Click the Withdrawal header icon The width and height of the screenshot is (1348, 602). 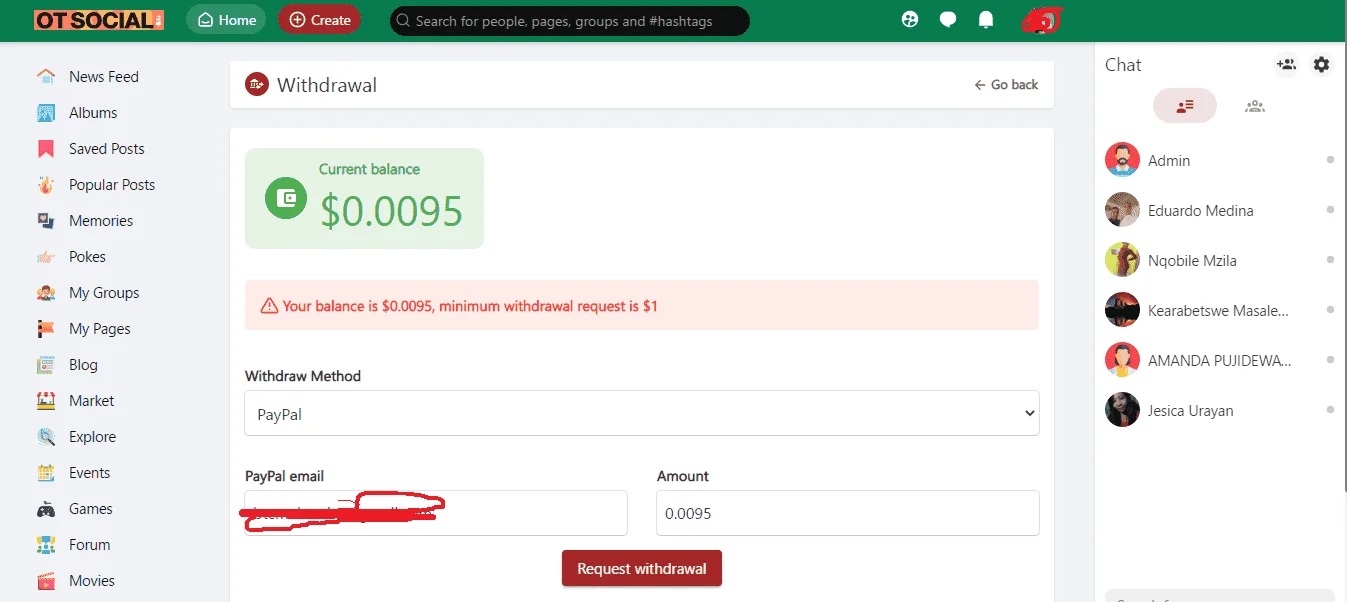pyautogui.click(x=257, y=85)
